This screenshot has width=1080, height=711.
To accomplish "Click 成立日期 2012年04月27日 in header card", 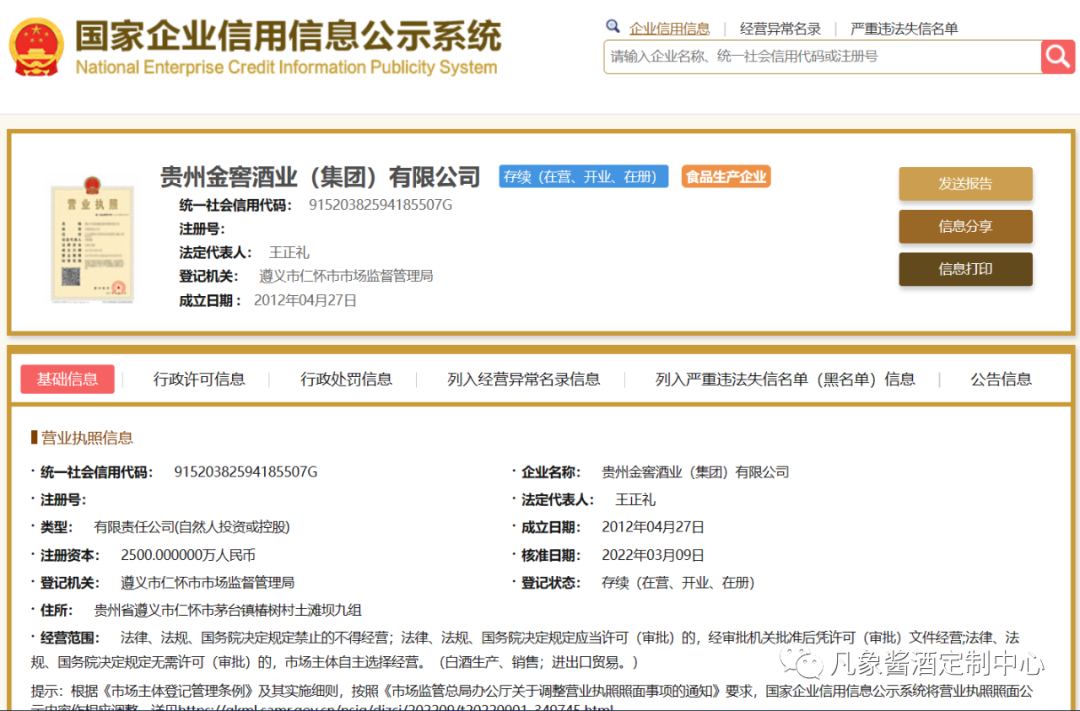I will (x=305, y=300).
